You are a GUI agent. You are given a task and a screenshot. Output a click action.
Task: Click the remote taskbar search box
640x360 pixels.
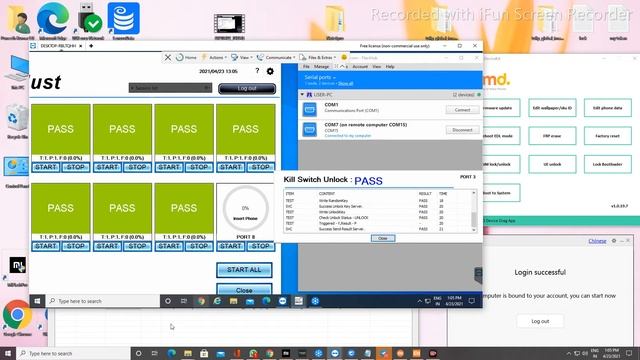(102, 301)
